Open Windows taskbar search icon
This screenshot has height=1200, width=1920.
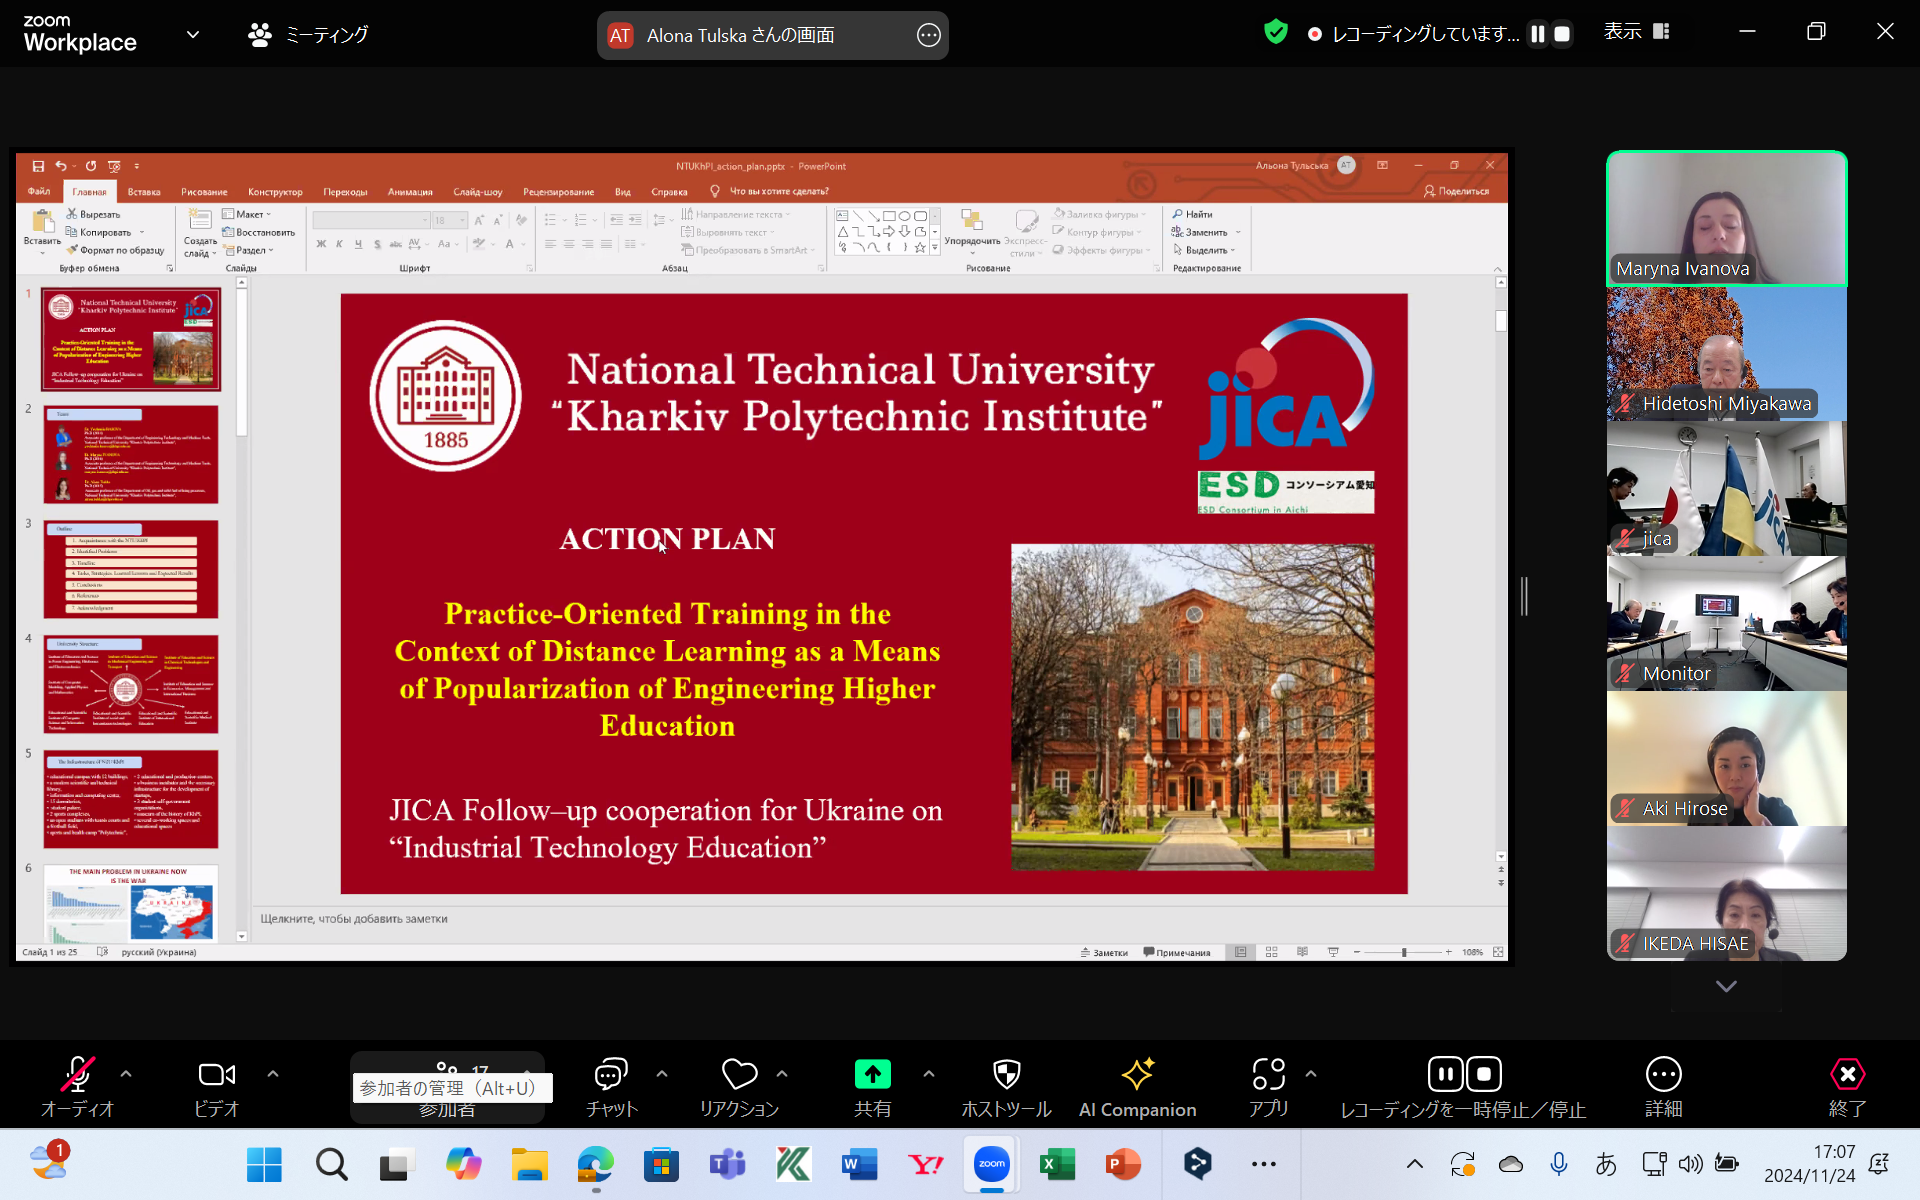[x=331, y=1164]
